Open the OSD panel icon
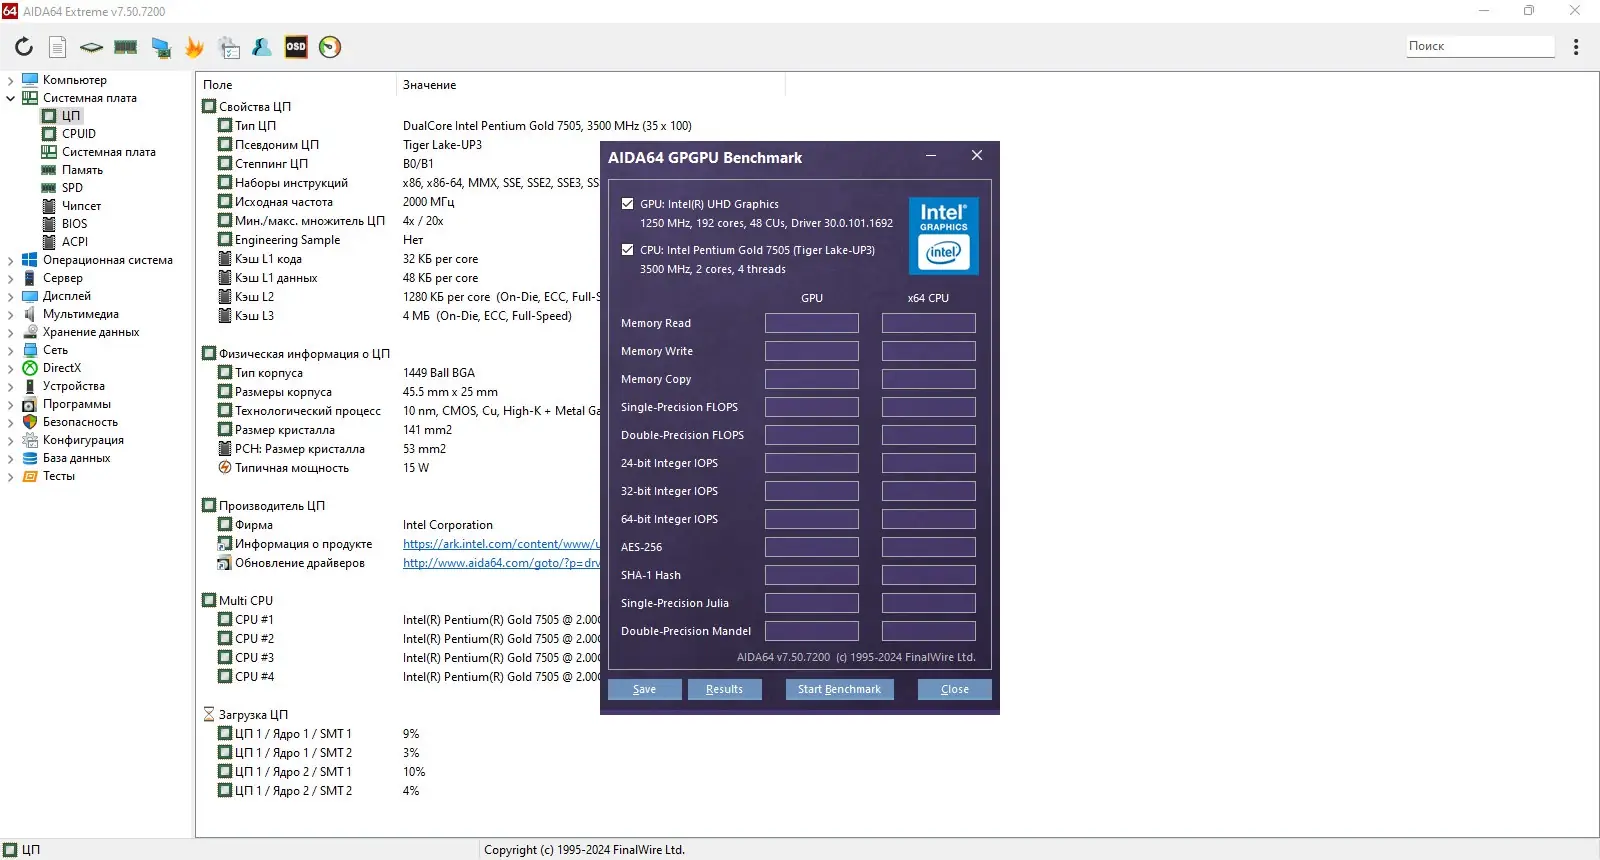This screenshot has height=860, width=1600. point(296,47)
